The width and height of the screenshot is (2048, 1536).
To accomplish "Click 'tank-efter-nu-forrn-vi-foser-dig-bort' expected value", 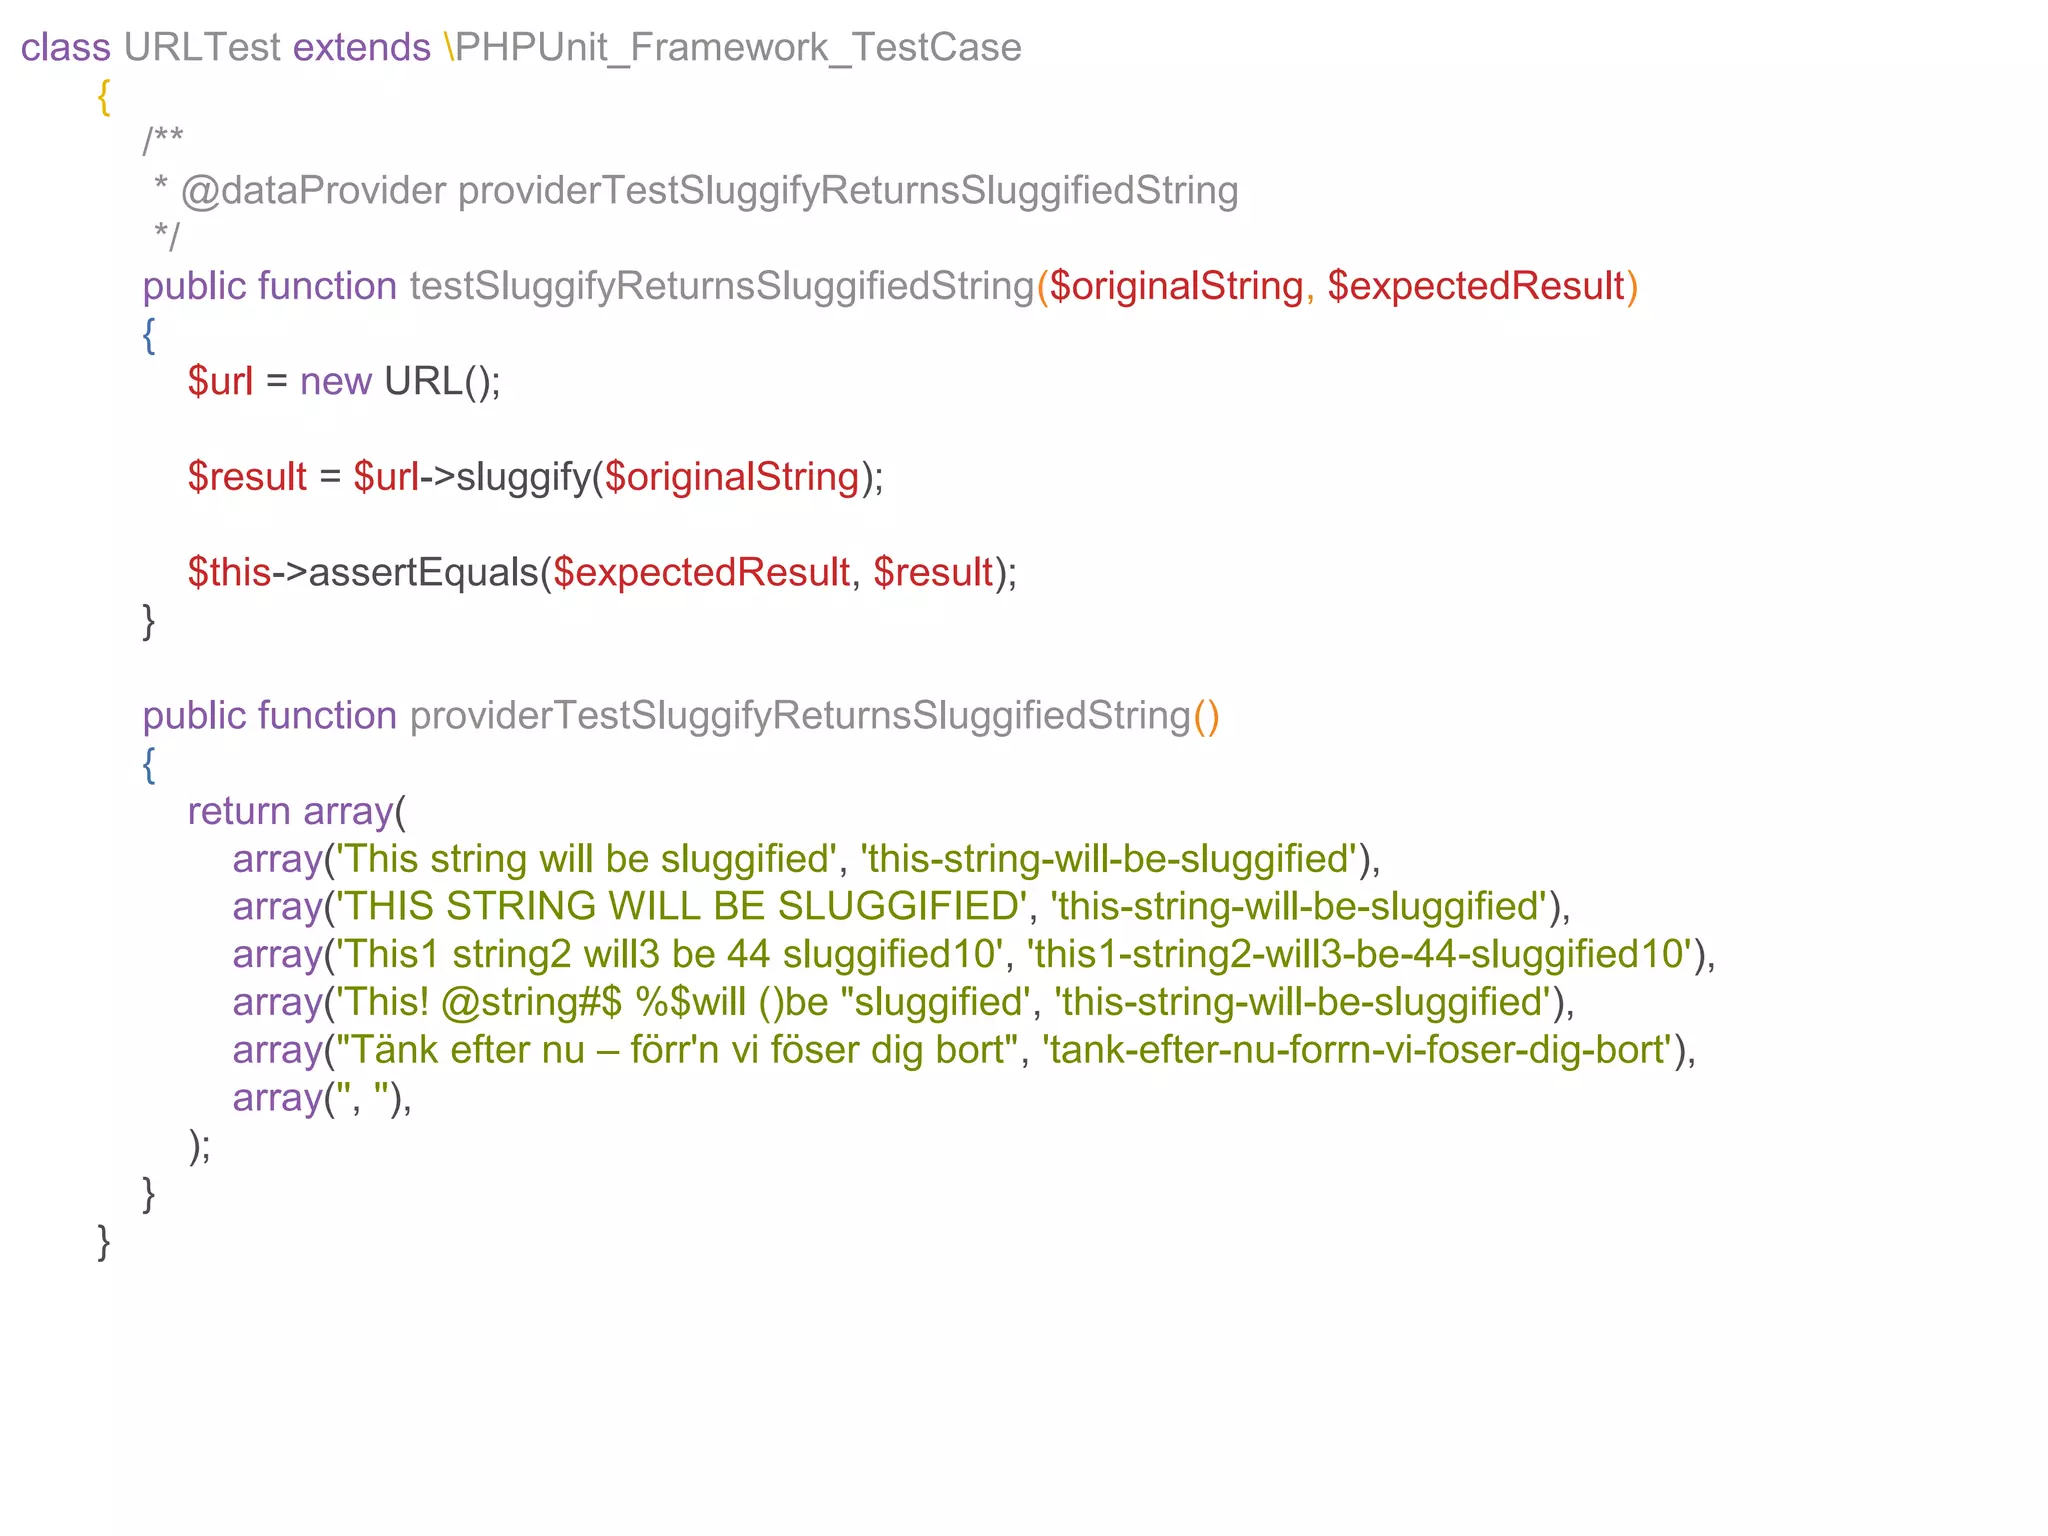I will tap(1358, 1050).
